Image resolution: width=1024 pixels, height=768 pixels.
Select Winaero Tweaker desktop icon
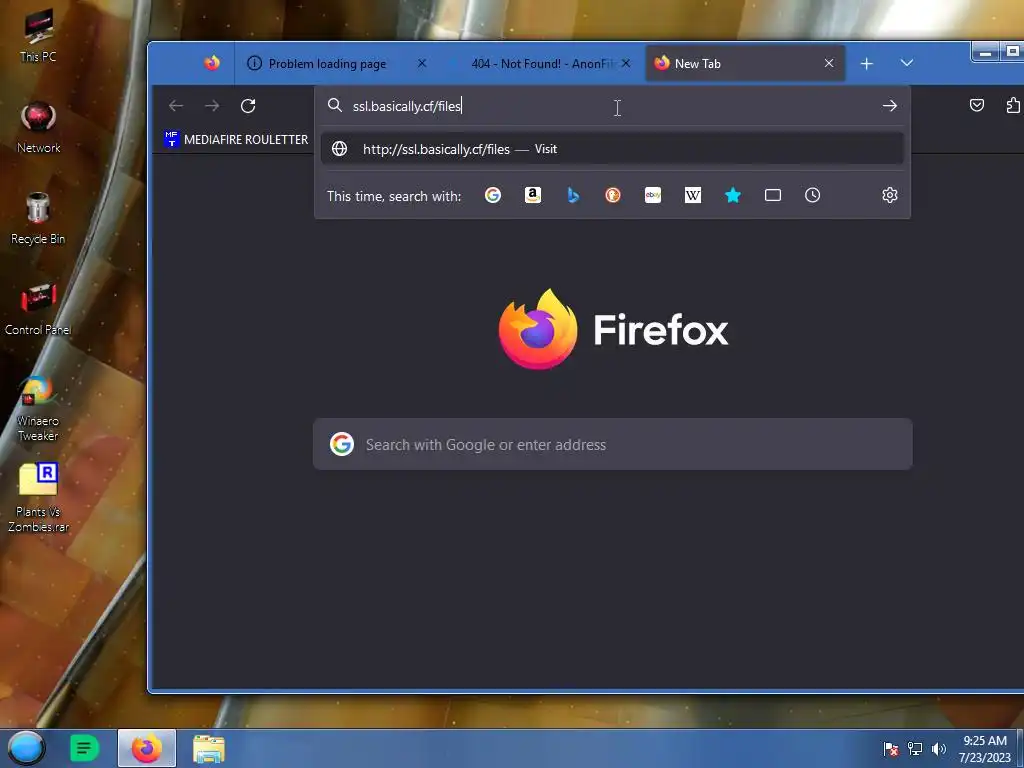point(38,409)
